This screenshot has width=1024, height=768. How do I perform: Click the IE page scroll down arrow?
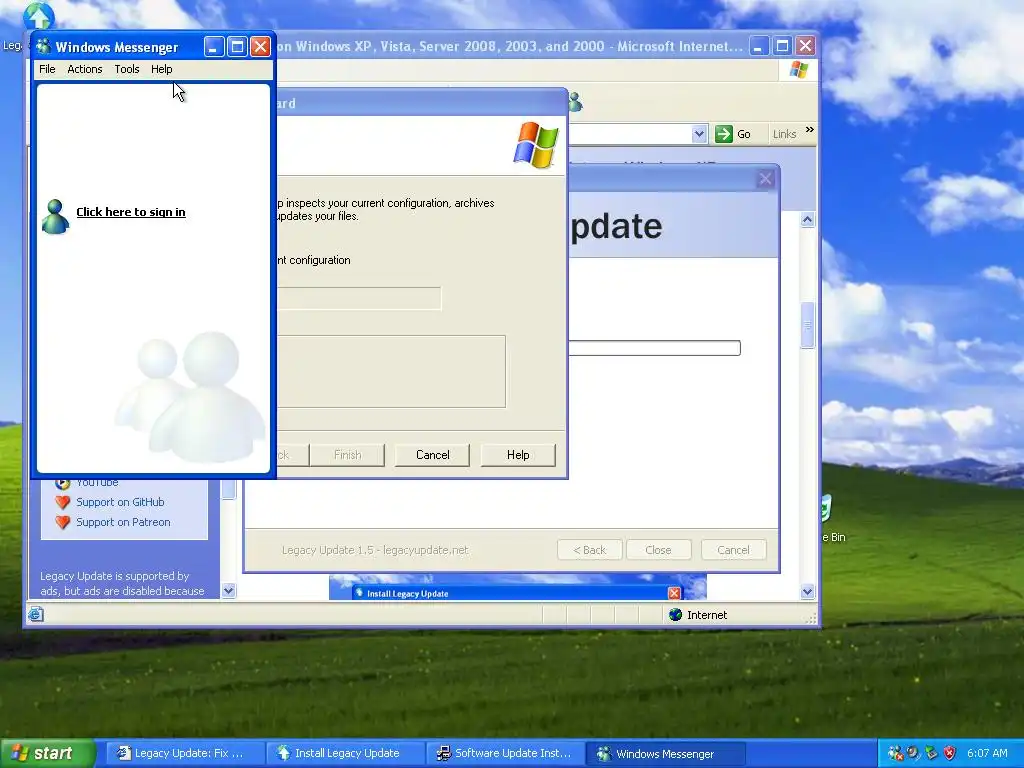click(807, 592)
